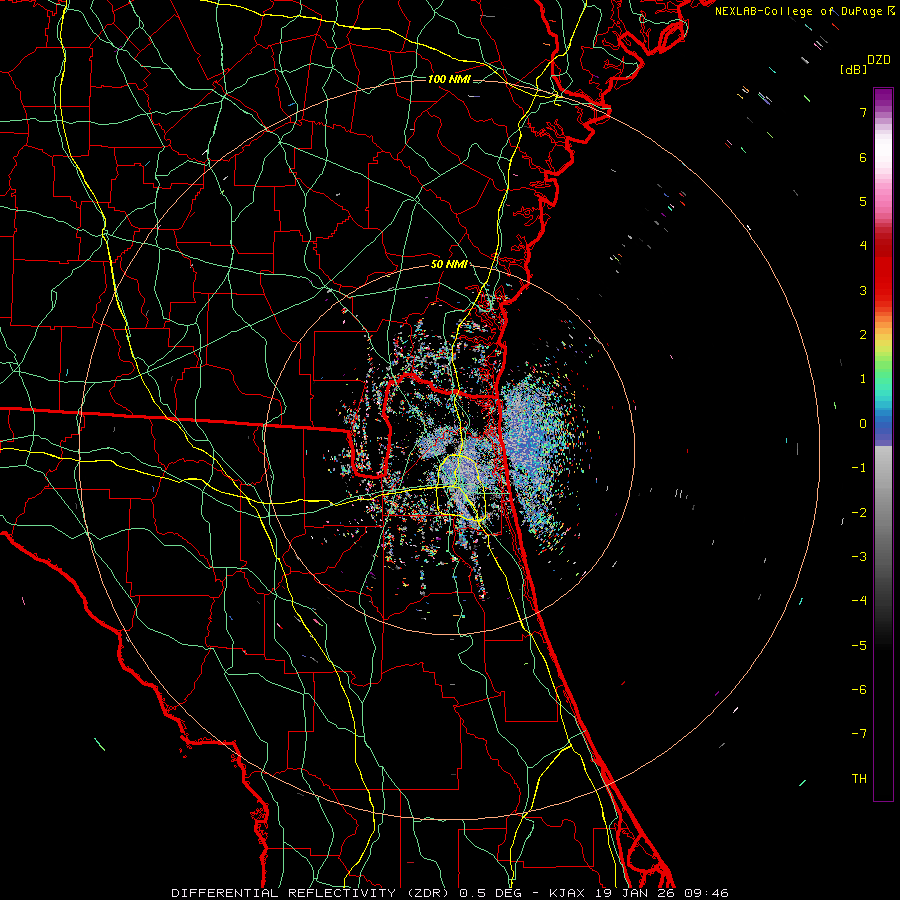900x900 pixels.
Task: Select the -4 value on color scale
Action: pyautogui.click(x=859, y=601)
